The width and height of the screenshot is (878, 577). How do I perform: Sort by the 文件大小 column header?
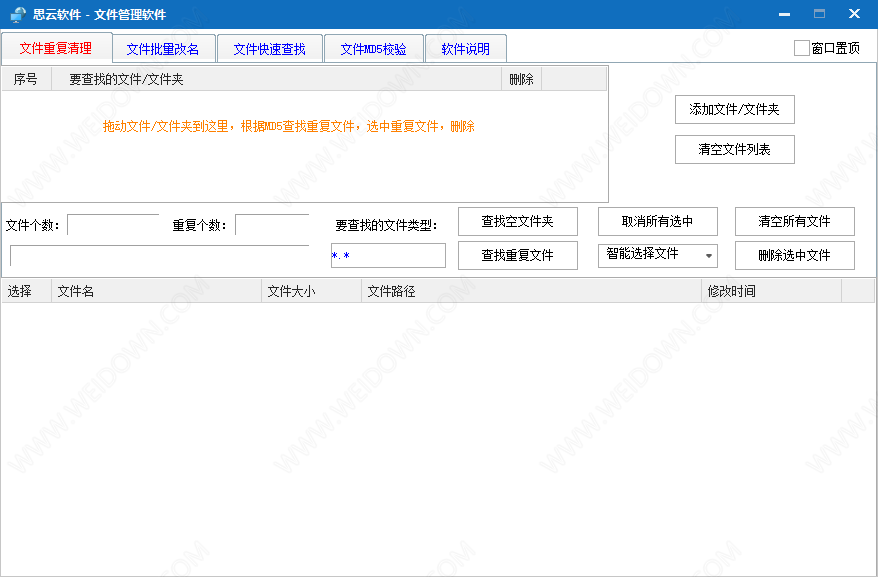click(x=312, y=291)
